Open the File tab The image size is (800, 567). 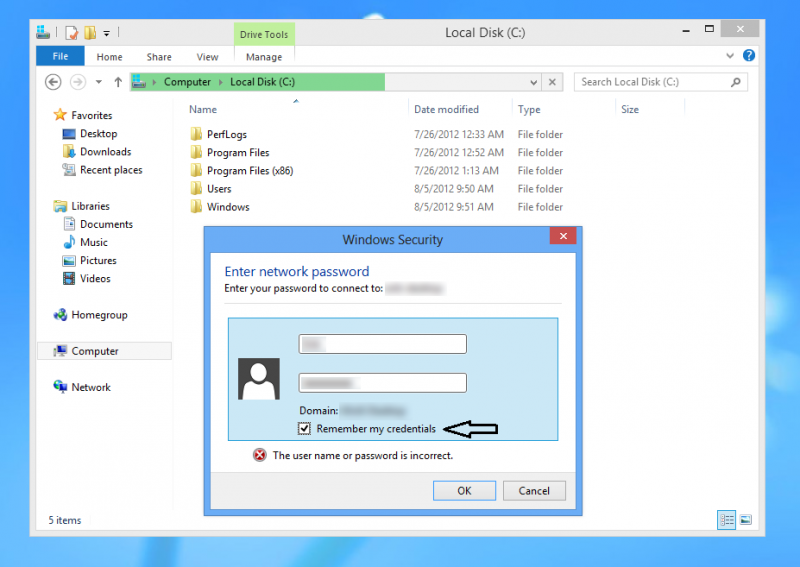pyautogui.click(x=60, y=56)
